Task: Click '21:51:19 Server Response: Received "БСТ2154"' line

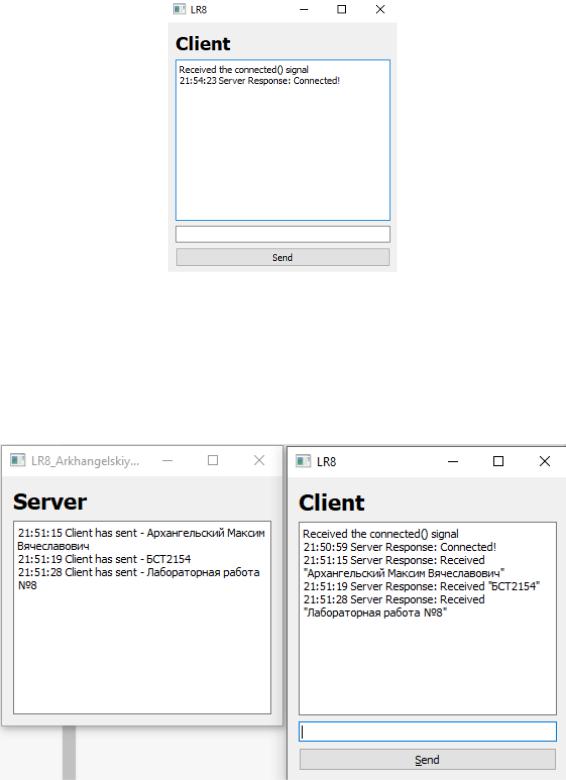Action: (422, 586)
